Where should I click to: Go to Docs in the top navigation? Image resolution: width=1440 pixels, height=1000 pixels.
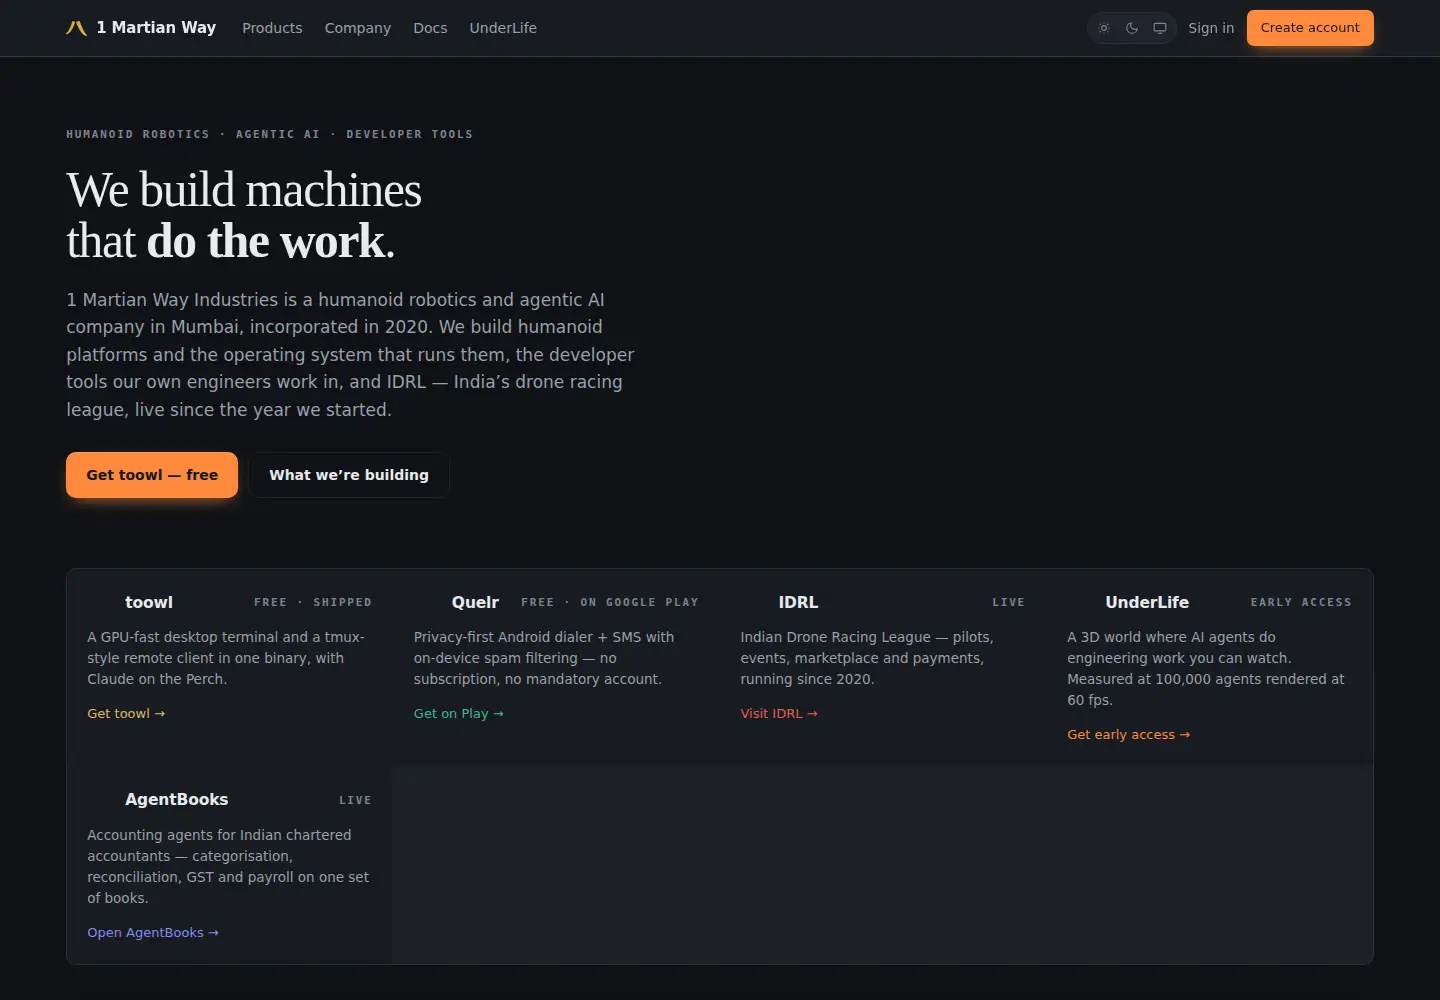[x=430, y=28]
